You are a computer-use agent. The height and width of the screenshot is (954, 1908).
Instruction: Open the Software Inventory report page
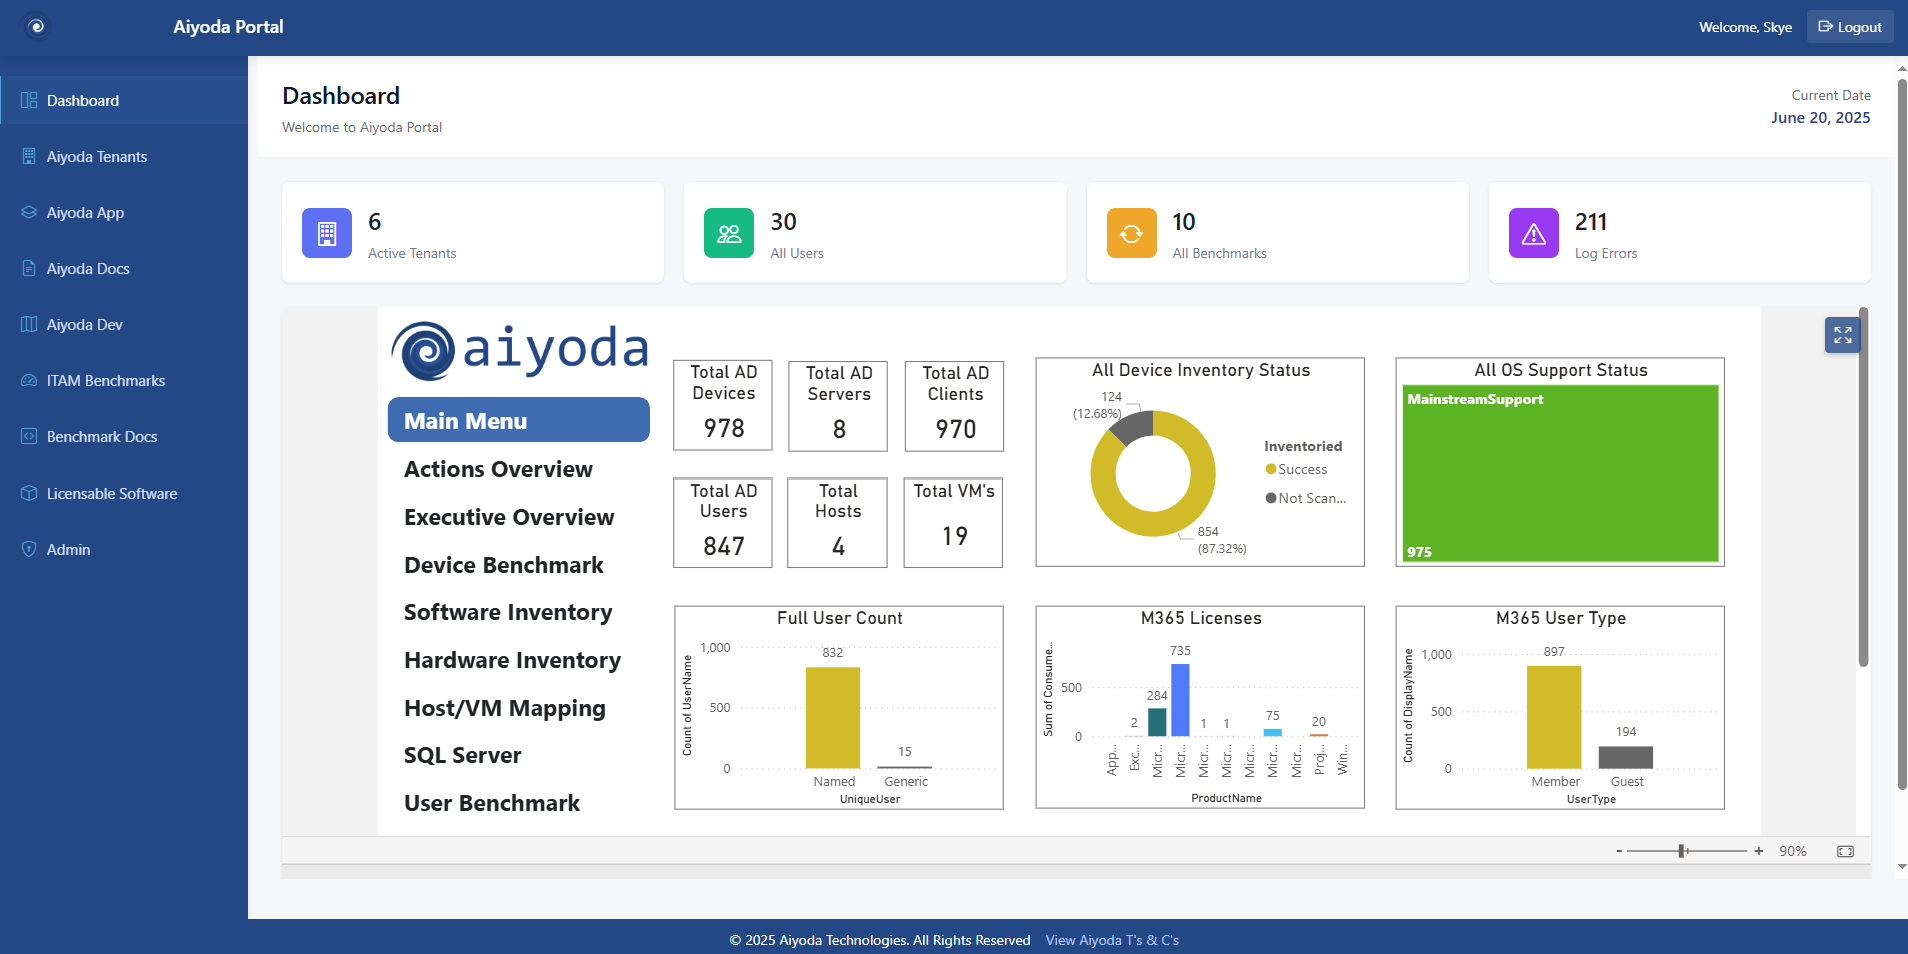507,612
